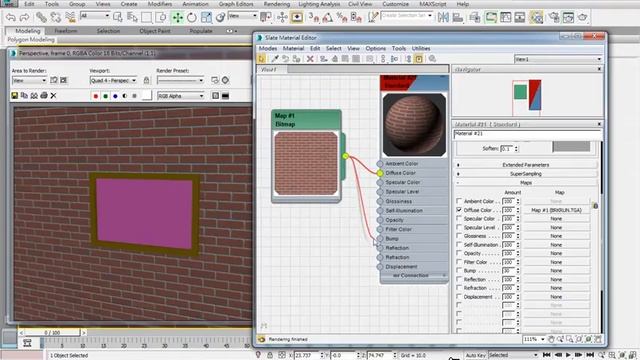Screen dimensions: 640x360
Task: Enable the Bump map checkbox
Action: pyautogui.click(x=459, y=271)
